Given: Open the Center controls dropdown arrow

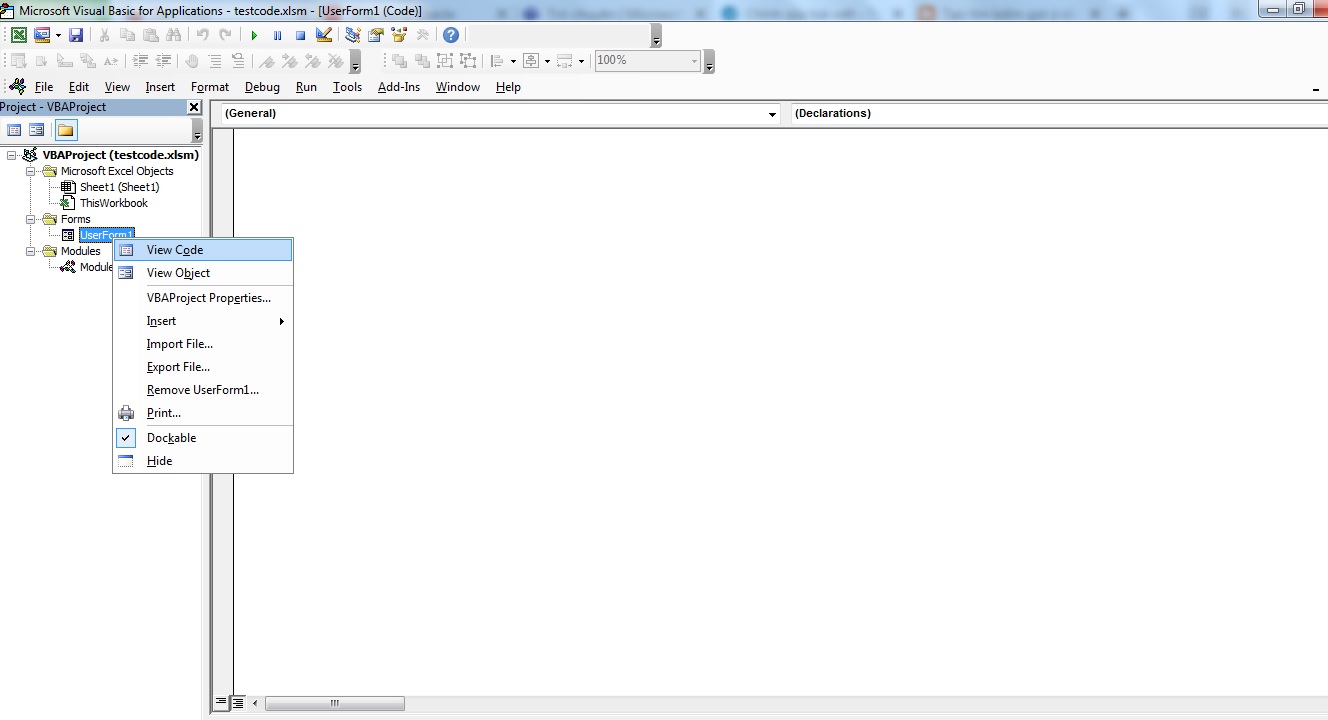Looking at the screenshot, I should coord(547,61).
